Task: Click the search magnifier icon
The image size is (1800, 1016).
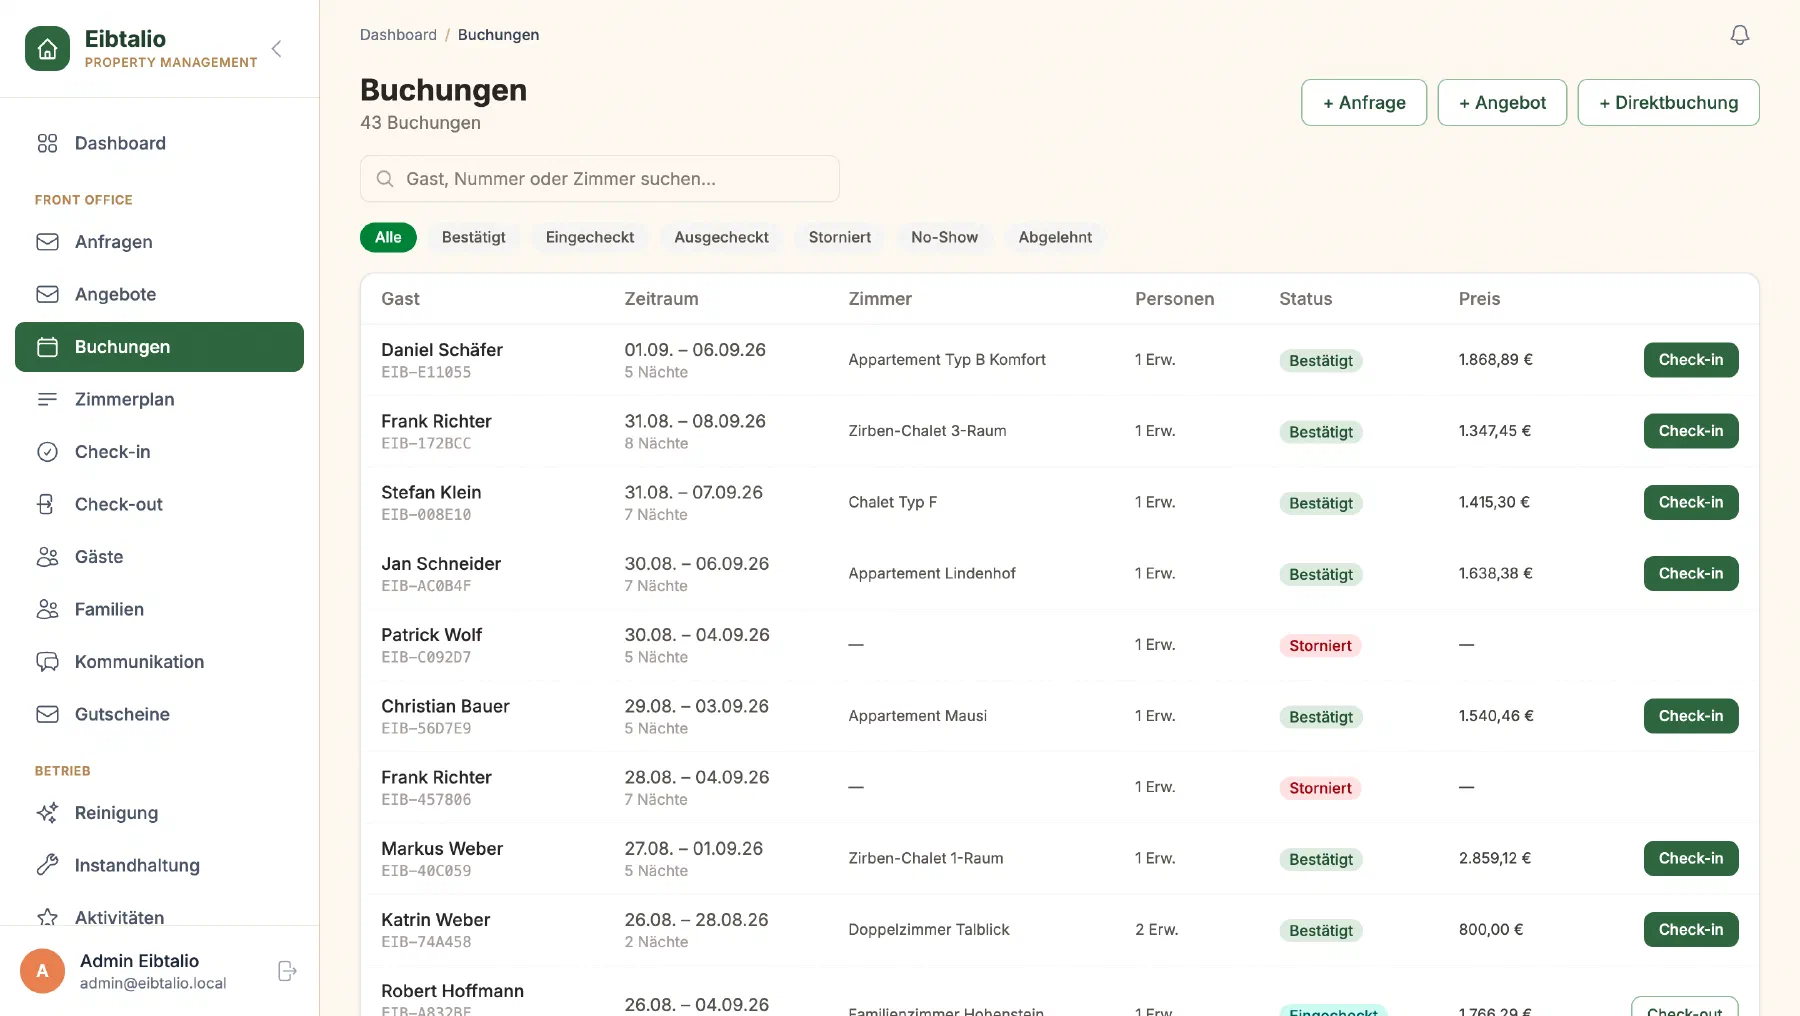Action: (x=384, y=179)
